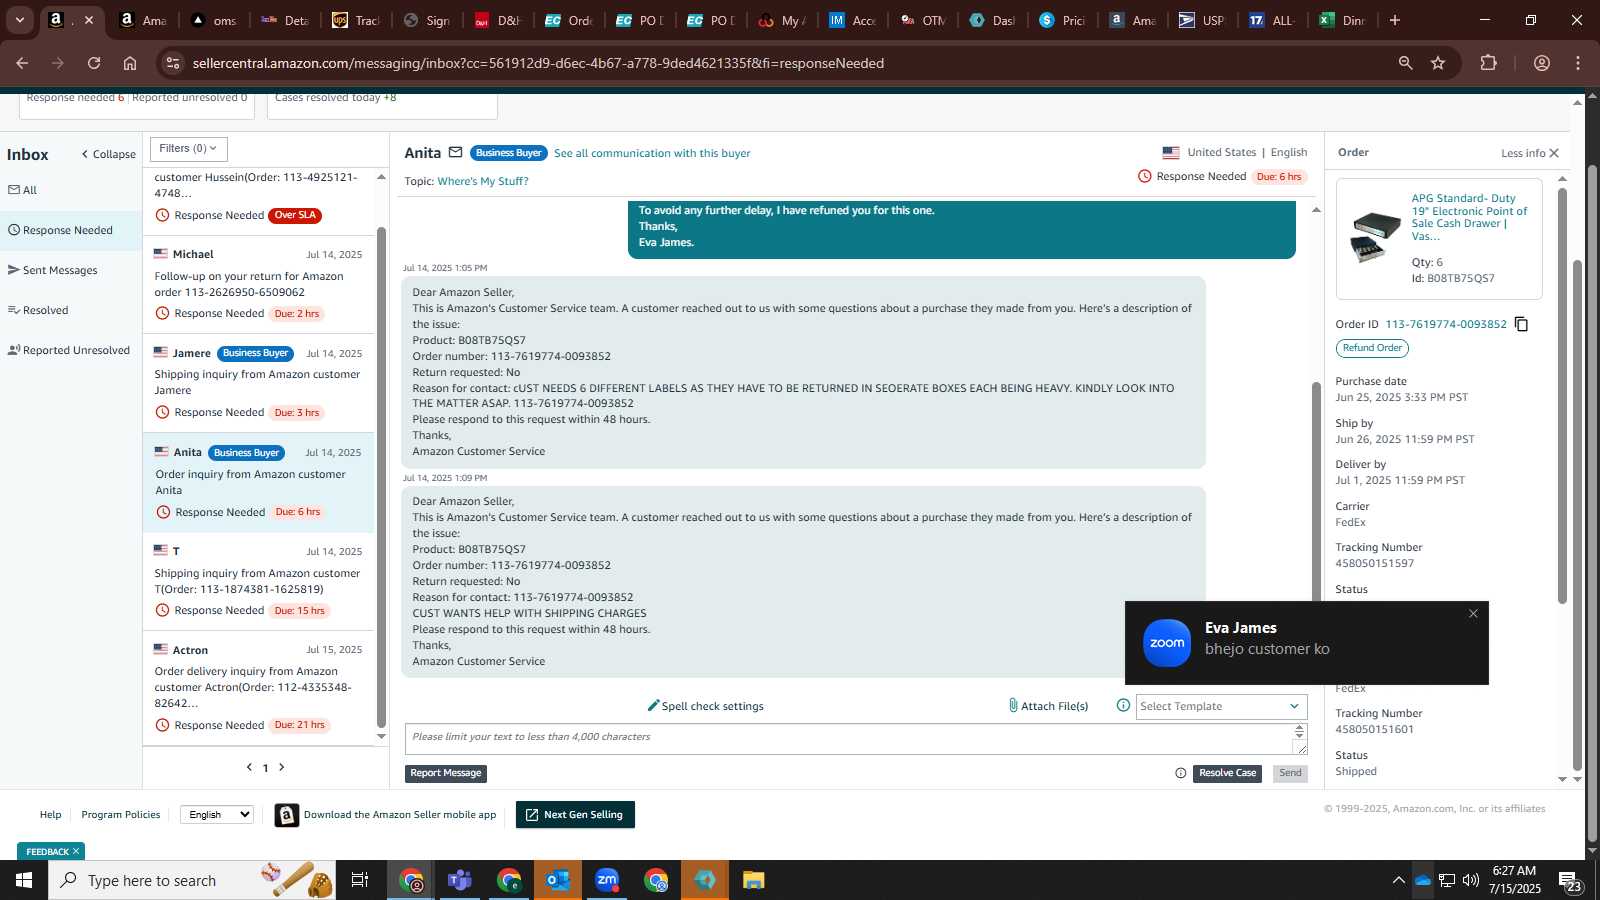Open the All messages folder
This screenshot has width=1600, height=900.
pos(22,190)
